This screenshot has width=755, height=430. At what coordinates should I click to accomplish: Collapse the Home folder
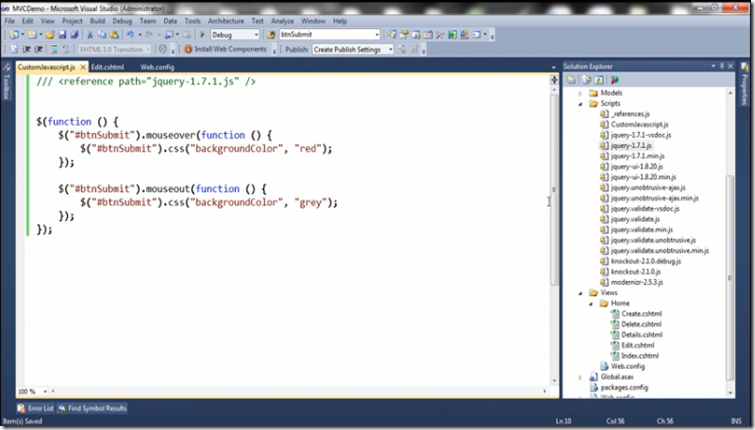click(x=591, y=303)
